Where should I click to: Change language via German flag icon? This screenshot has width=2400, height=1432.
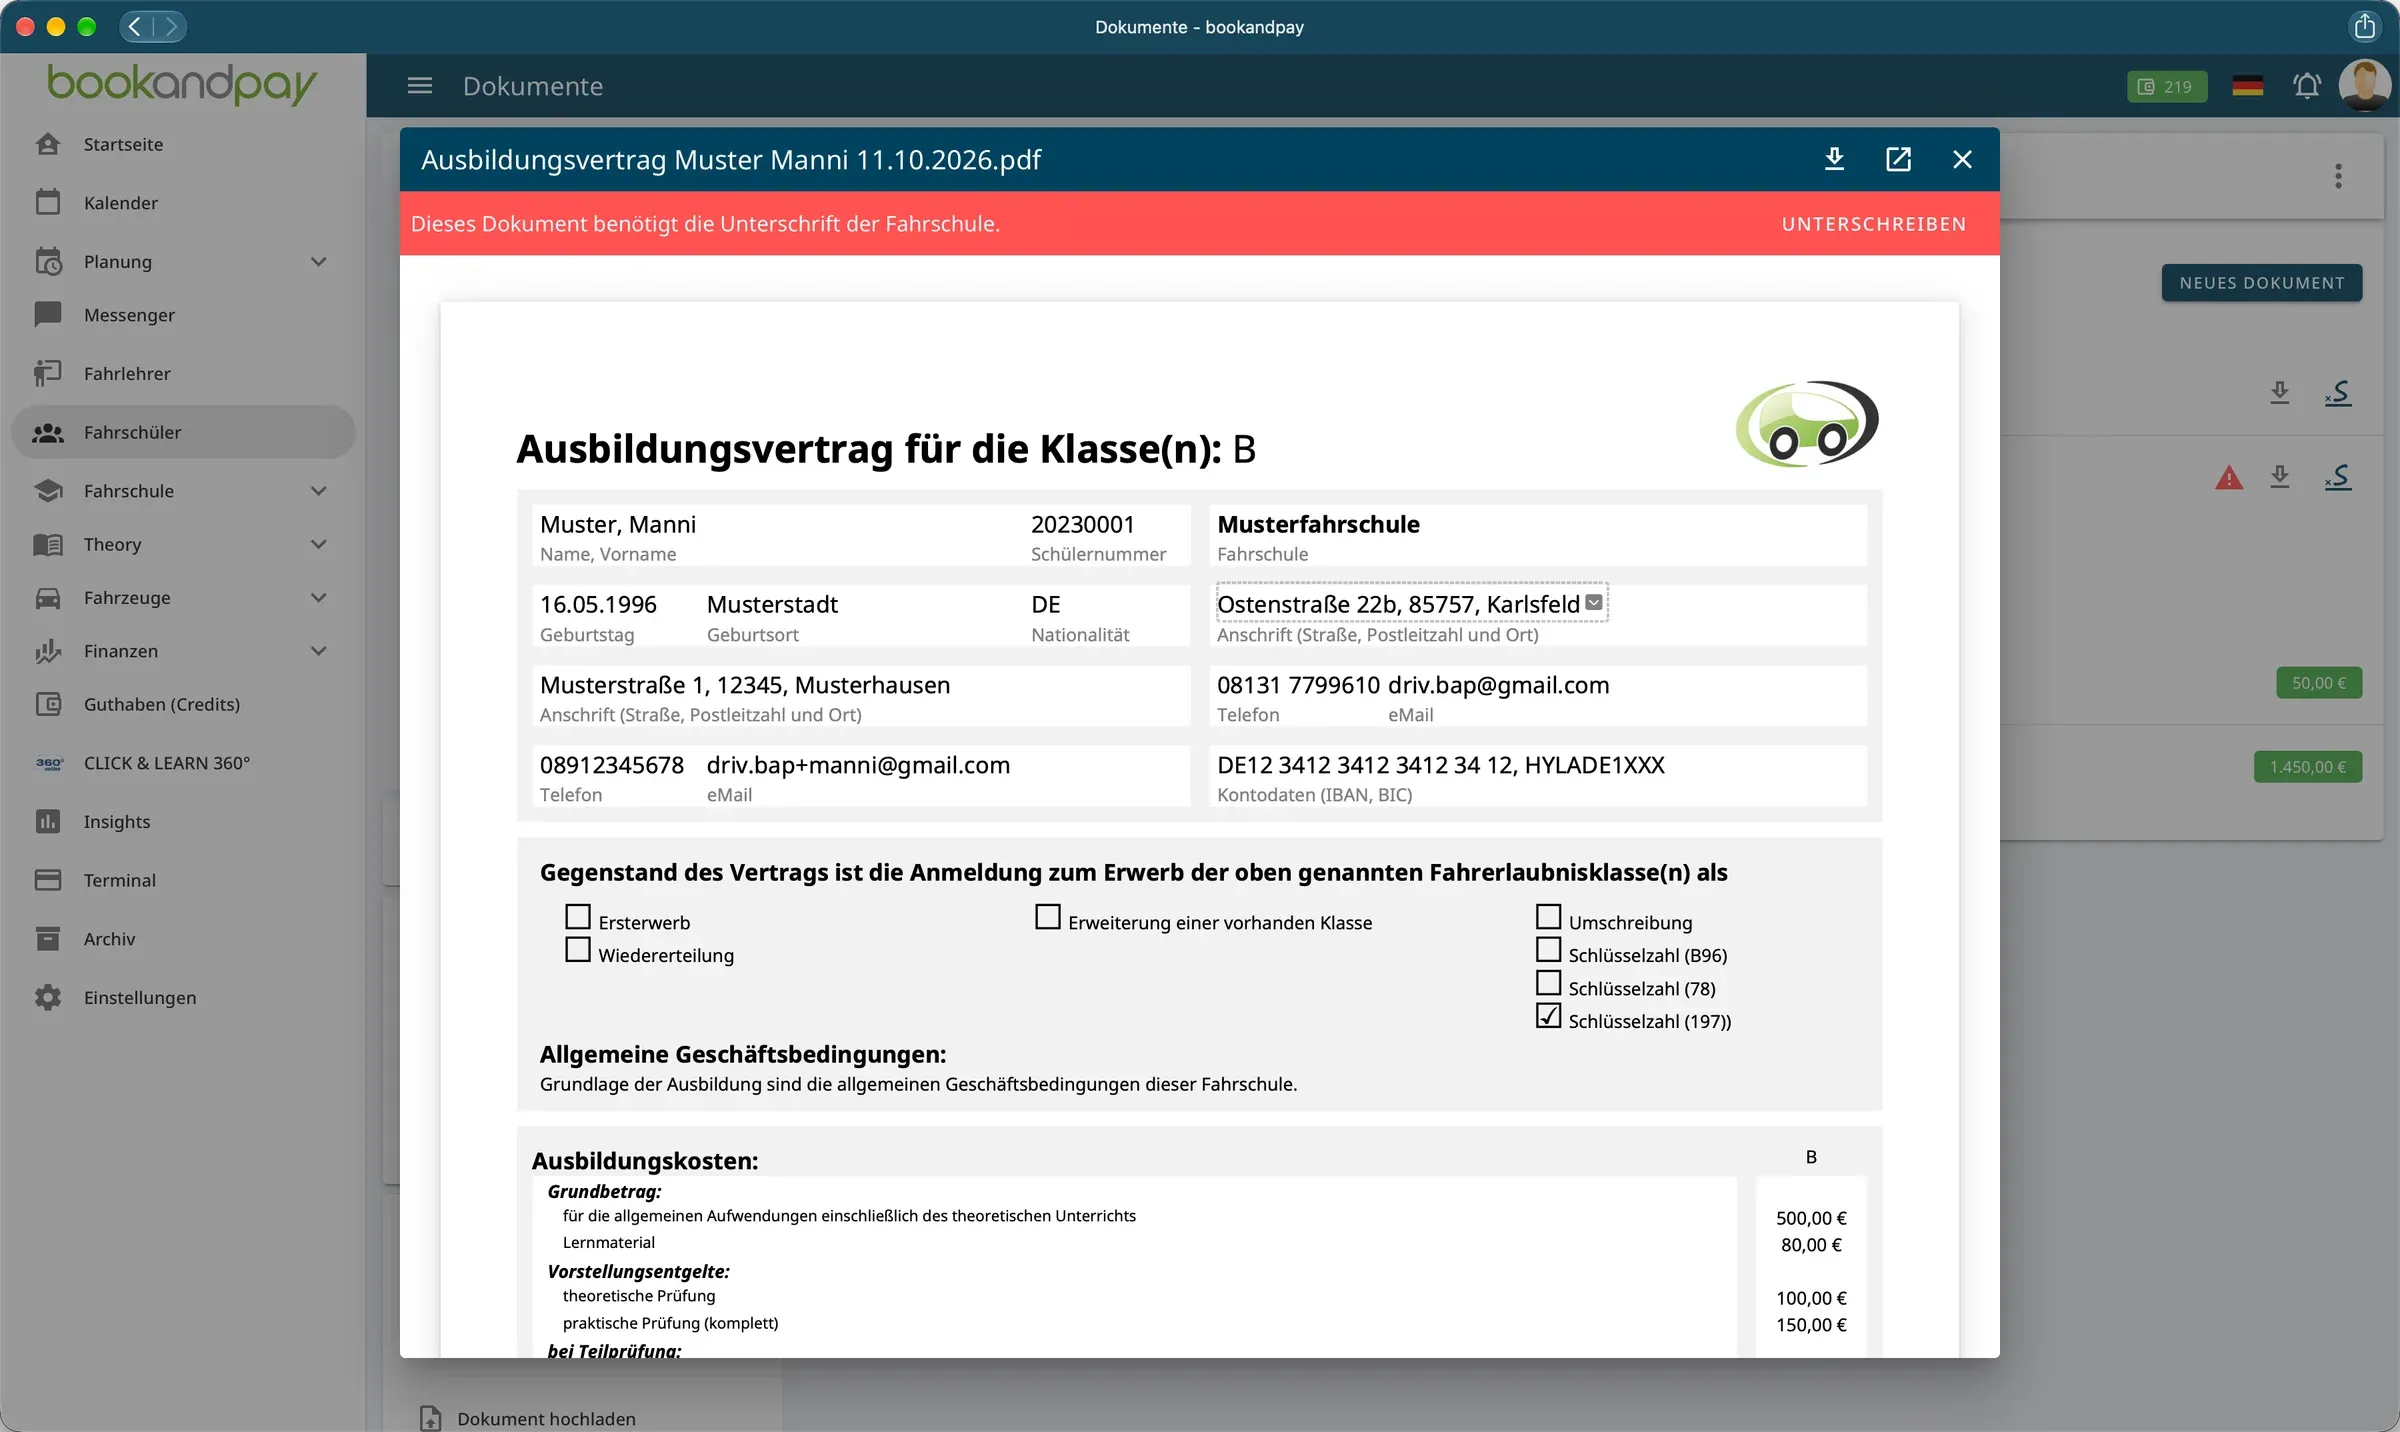[x=2247, y=86]
